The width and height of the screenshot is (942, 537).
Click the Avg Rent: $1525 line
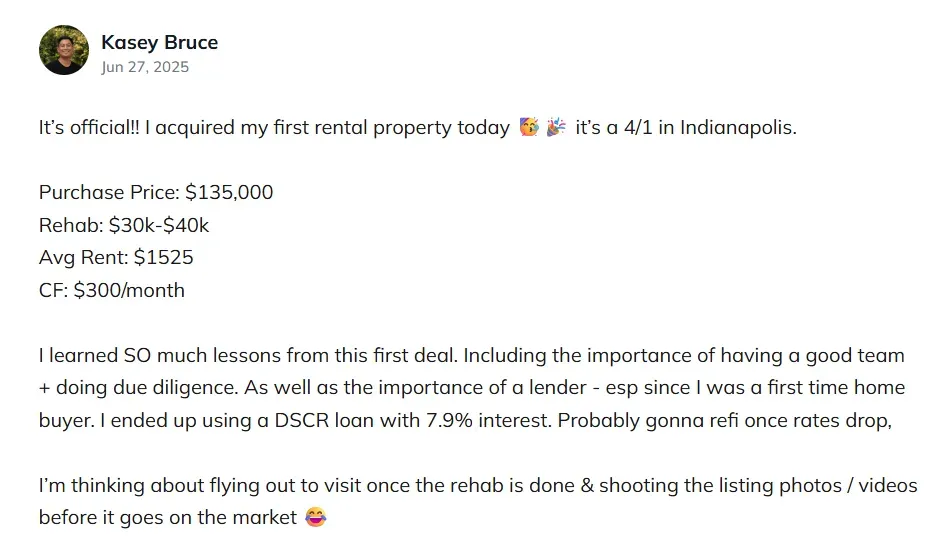click(116, 258)
